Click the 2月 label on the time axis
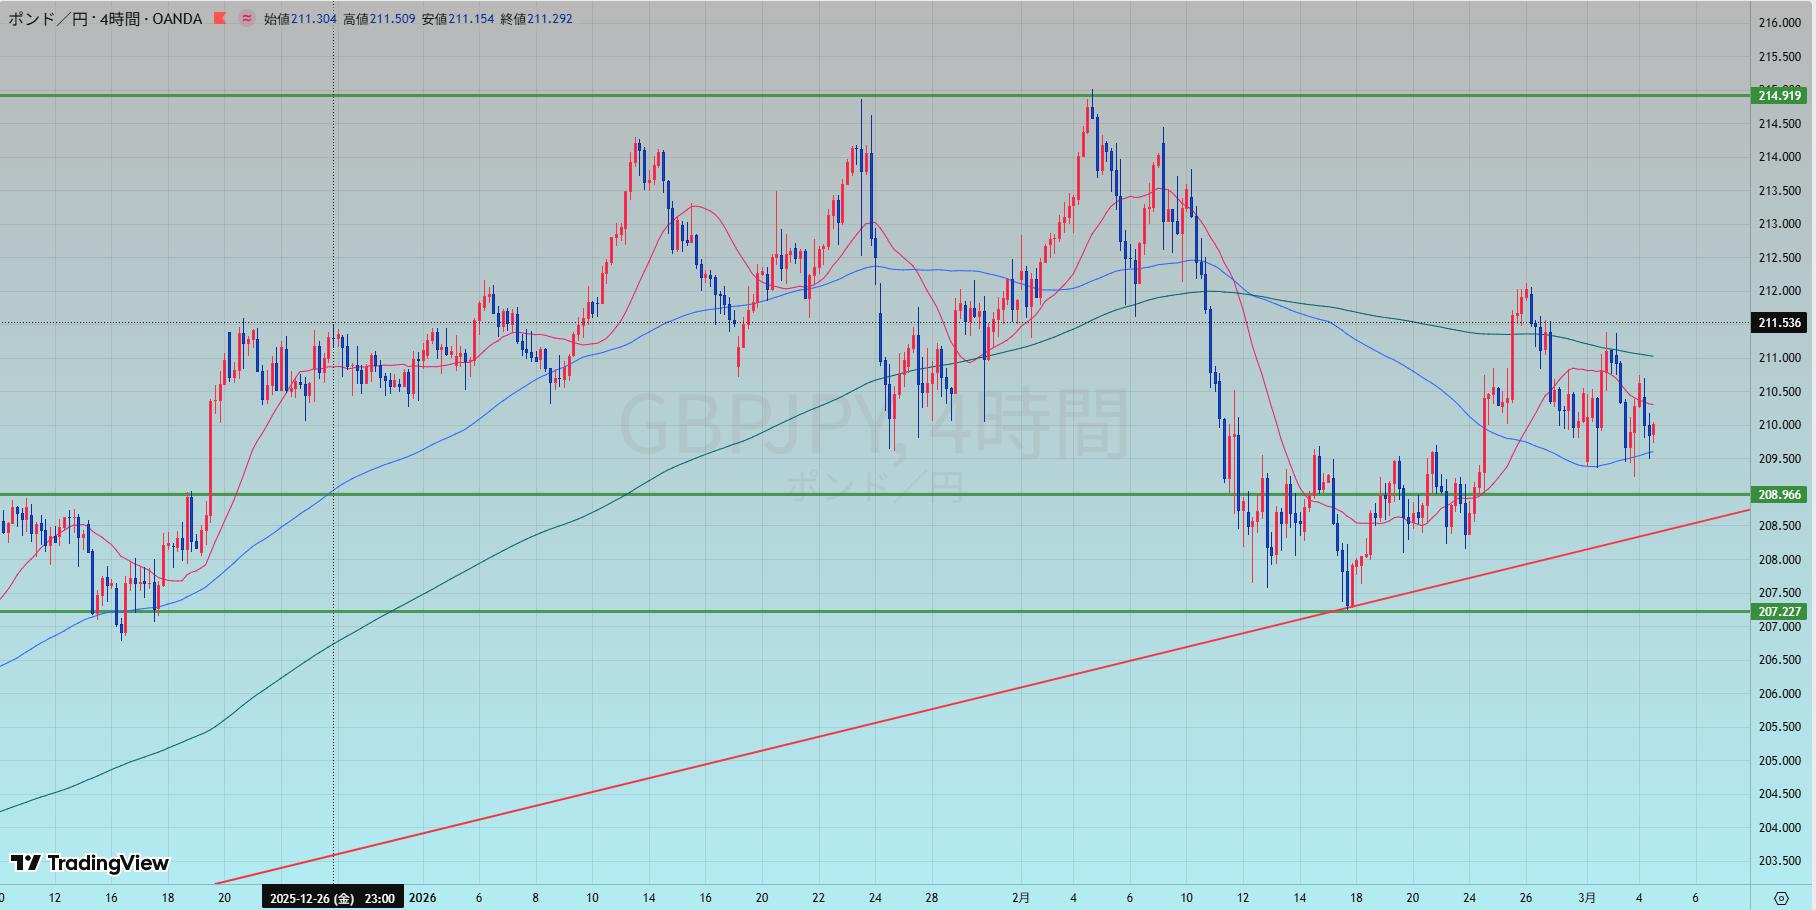 pos(1020,898)
